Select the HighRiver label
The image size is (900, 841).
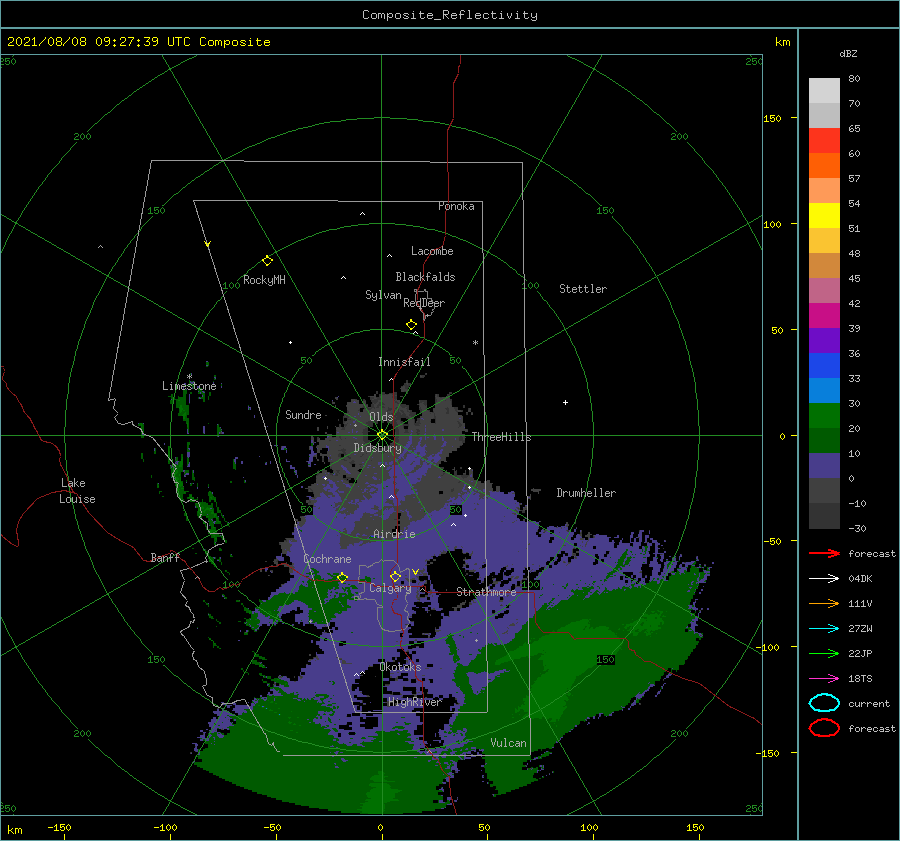414,702
